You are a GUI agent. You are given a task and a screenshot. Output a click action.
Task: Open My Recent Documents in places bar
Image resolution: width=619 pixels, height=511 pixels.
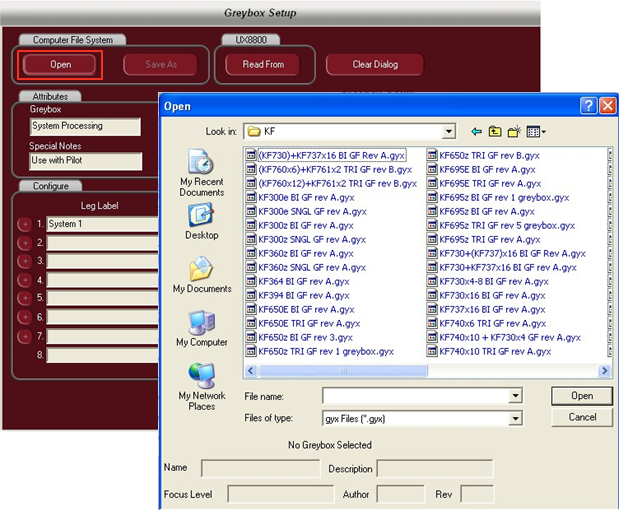(201, 173)
